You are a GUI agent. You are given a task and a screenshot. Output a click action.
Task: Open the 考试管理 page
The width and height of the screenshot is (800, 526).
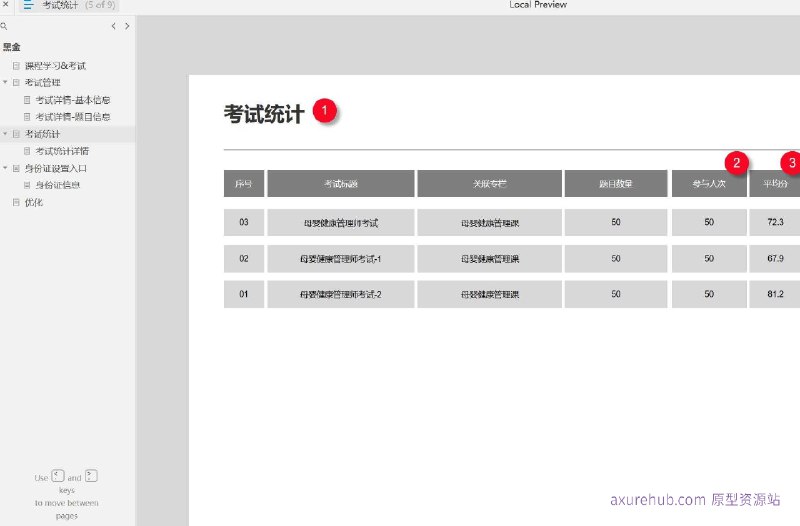pos(42,83)
